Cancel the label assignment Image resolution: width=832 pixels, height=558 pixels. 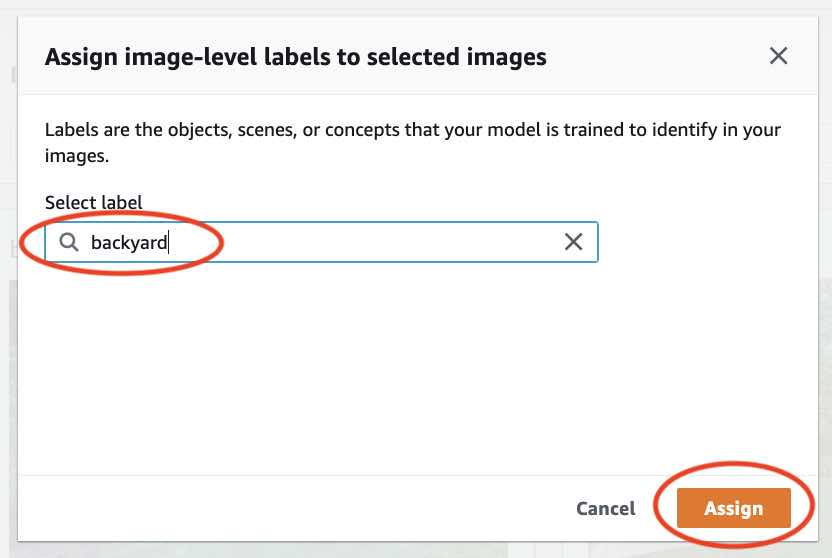(605, 508)
